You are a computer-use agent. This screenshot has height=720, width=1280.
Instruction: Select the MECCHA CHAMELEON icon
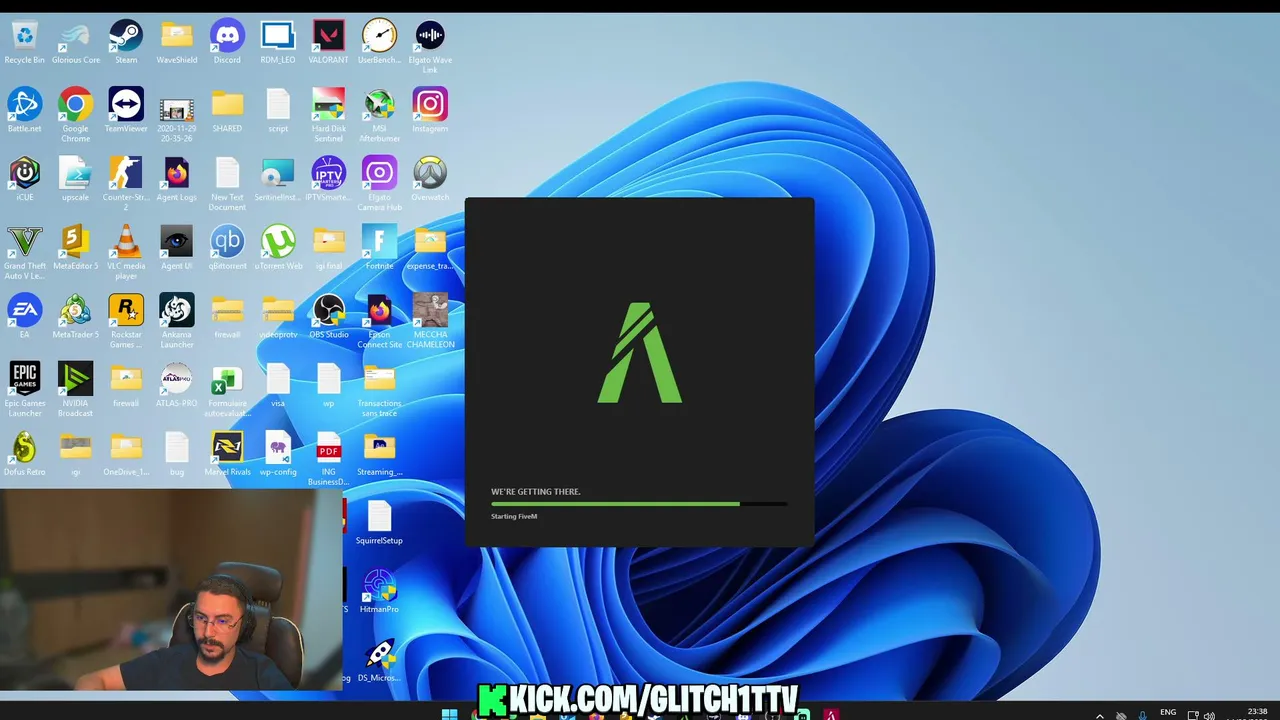coord(430,310)
